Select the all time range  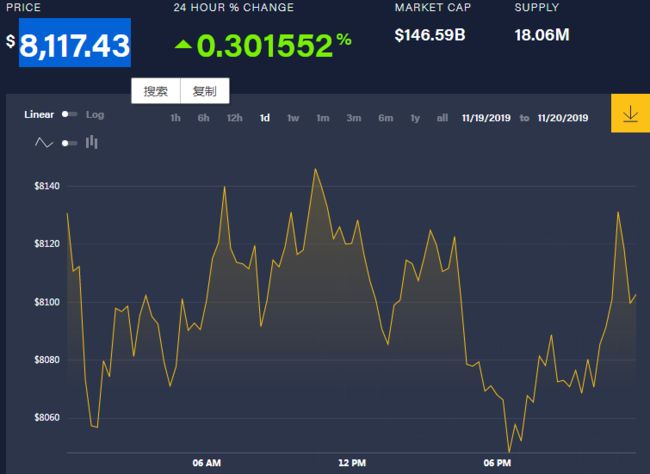442,118
